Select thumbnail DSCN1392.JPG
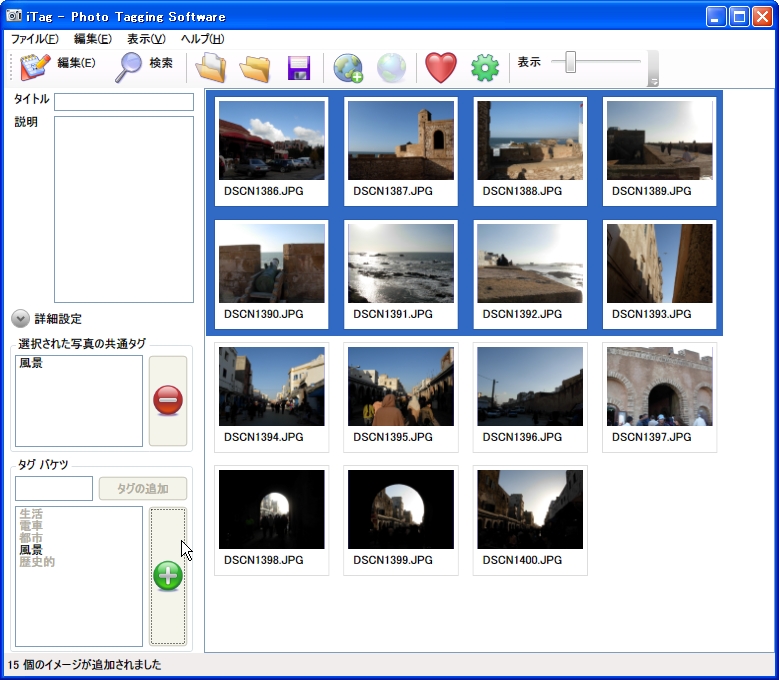 point(530,274)
